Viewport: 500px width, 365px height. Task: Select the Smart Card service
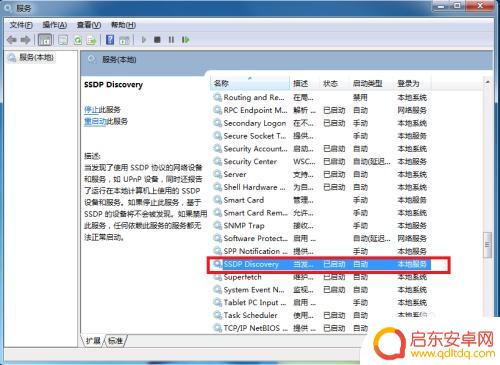tap(322, 200)
